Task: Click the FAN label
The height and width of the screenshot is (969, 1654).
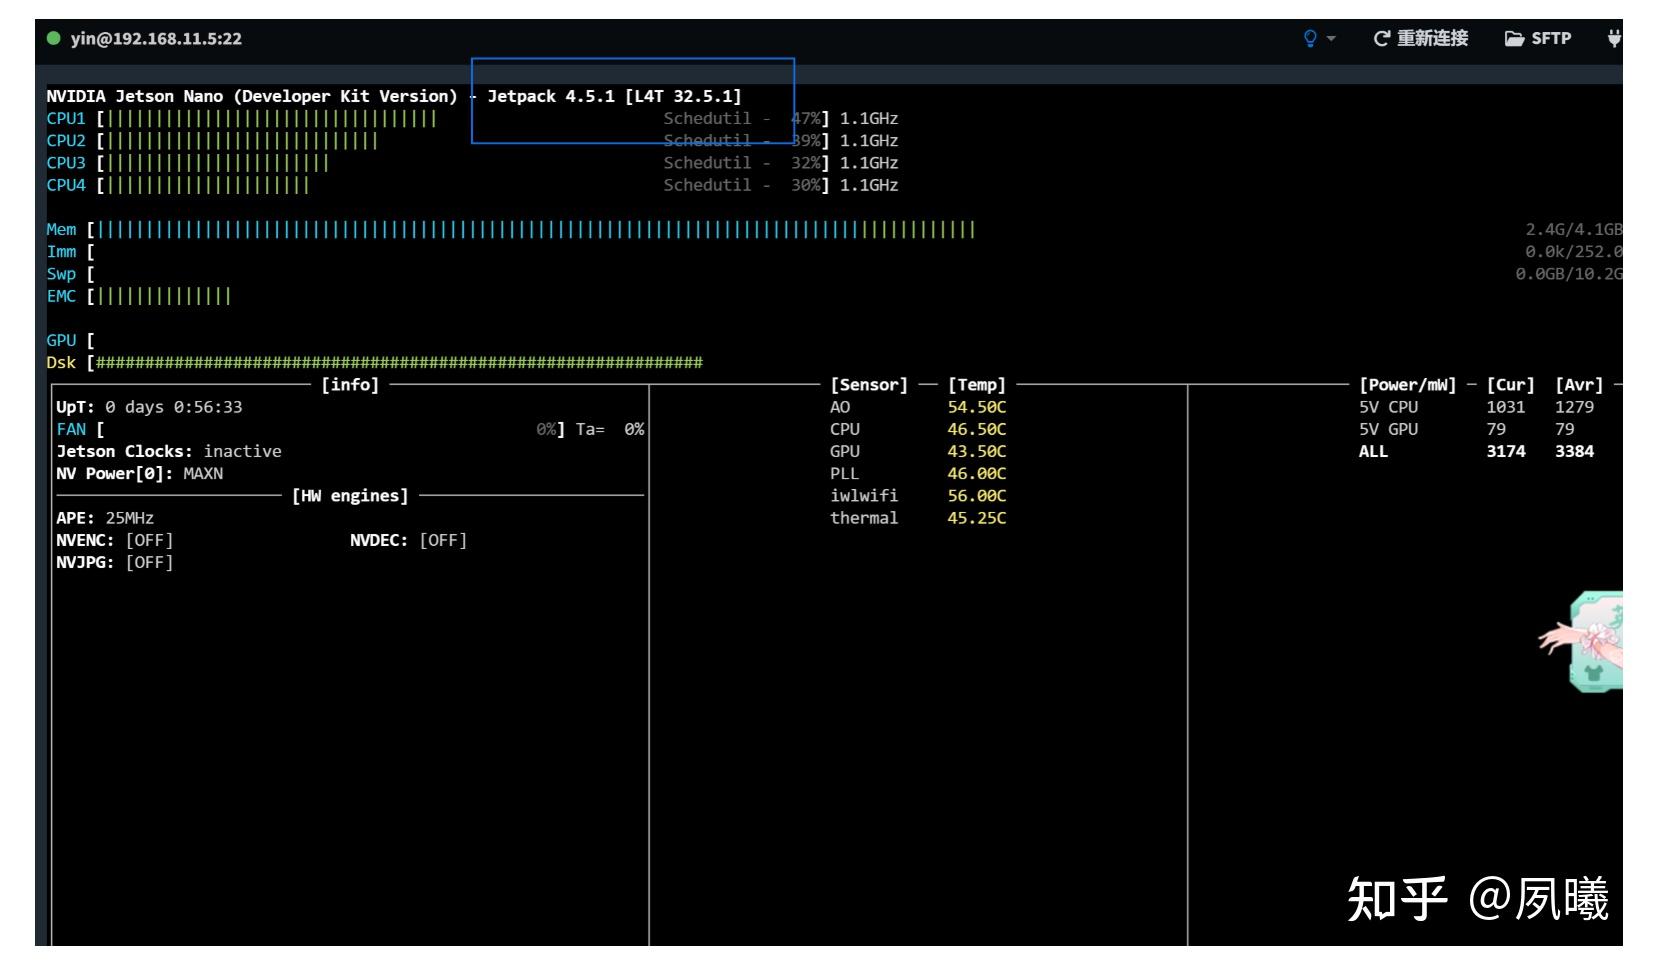Action: 71,429
